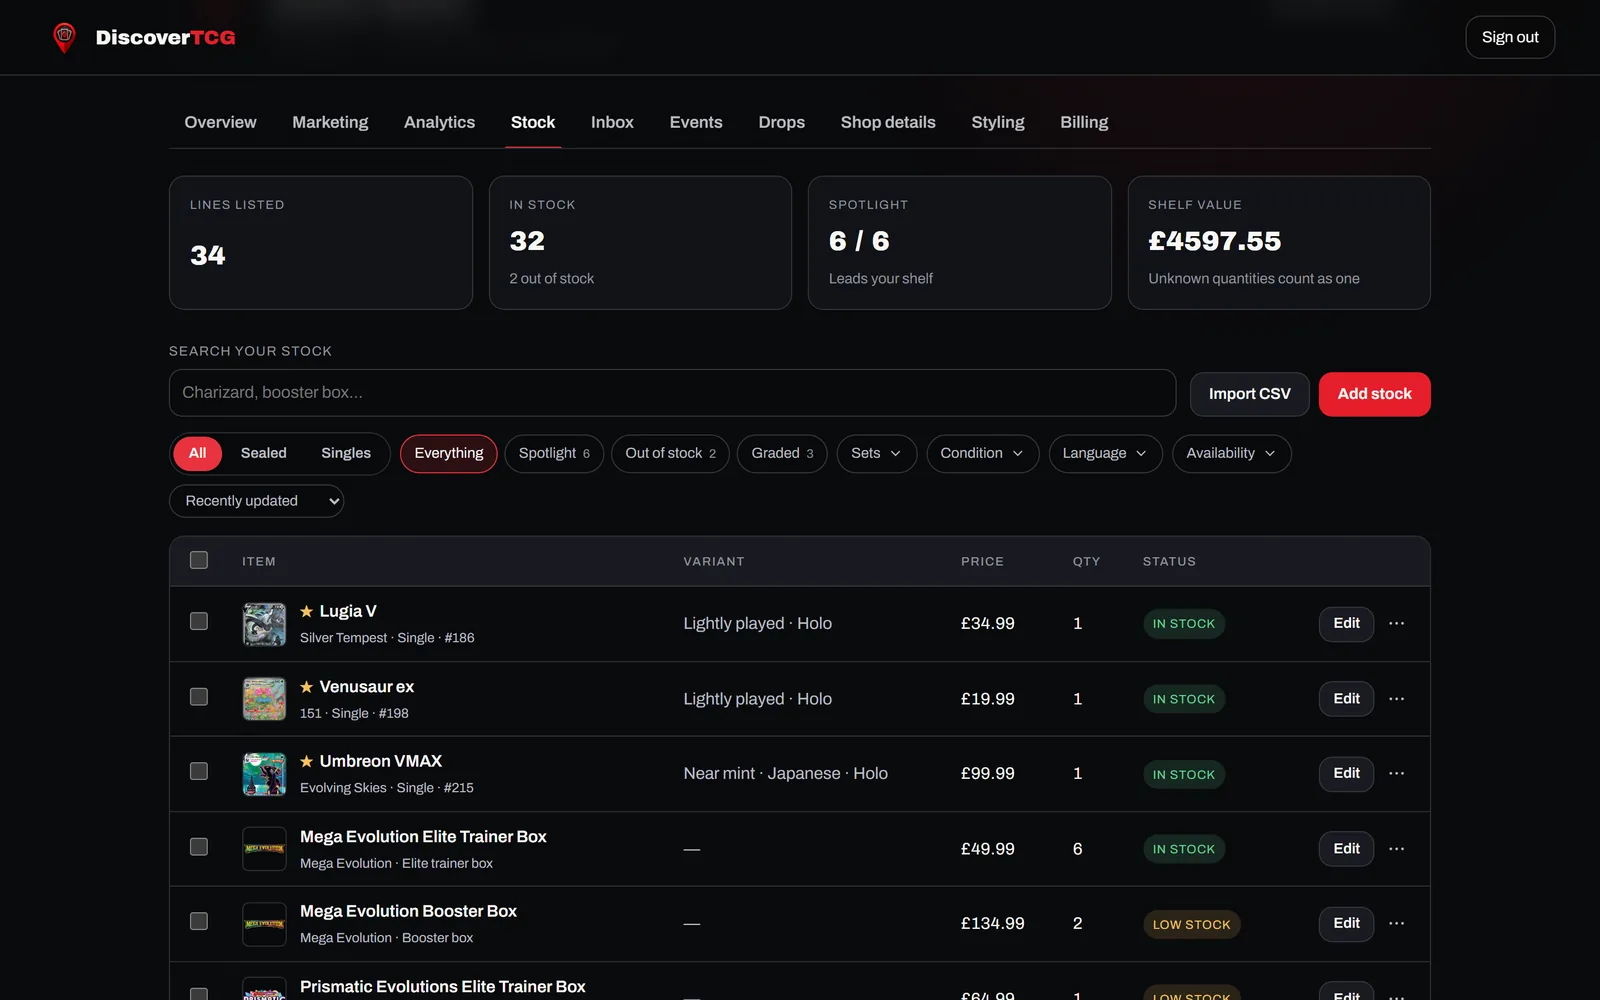This screenshot has height=1000, width=1600.
Task: Click the Shelf Value £4597.55 card
Action: (1279, 243)
